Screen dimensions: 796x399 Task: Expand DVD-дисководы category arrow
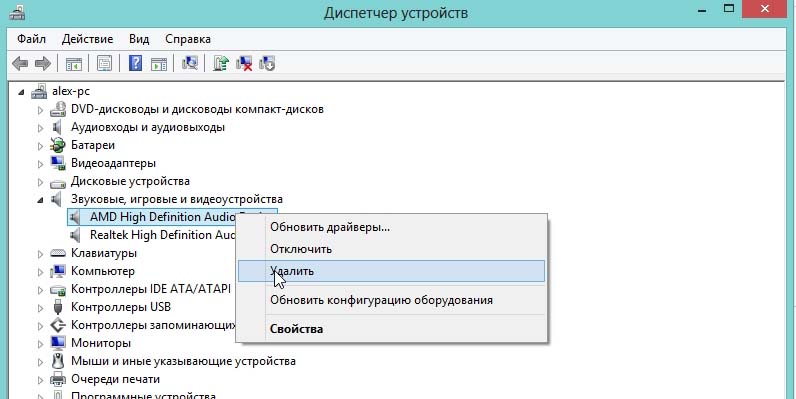point(41,110)
